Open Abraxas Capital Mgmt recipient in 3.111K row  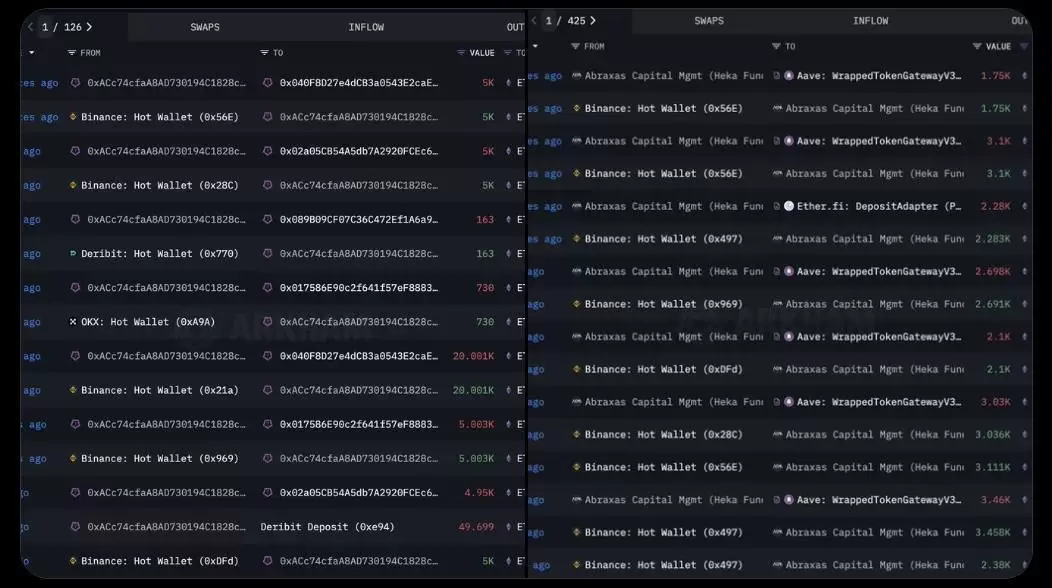coord(875,467)
